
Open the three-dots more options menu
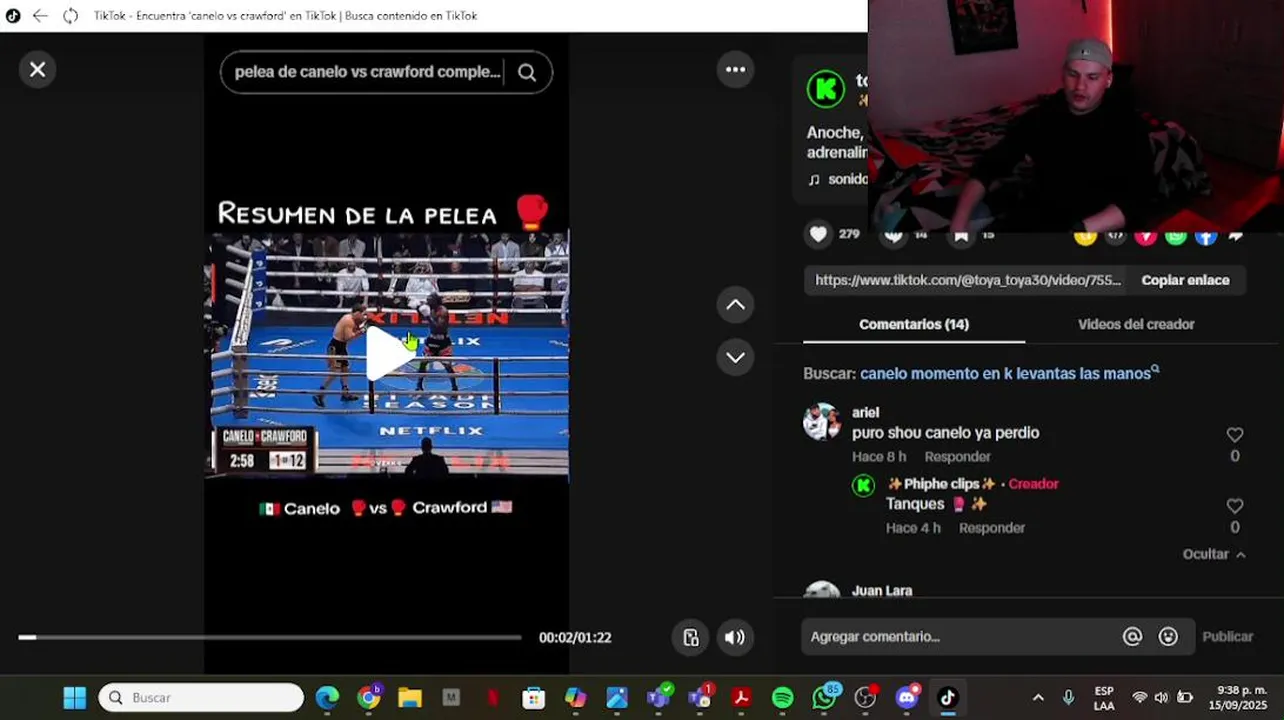(735, 69)
